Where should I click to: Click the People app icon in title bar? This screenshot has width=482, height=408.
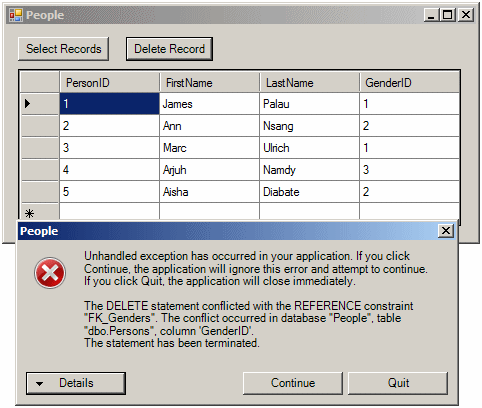[x=16, y=15]
